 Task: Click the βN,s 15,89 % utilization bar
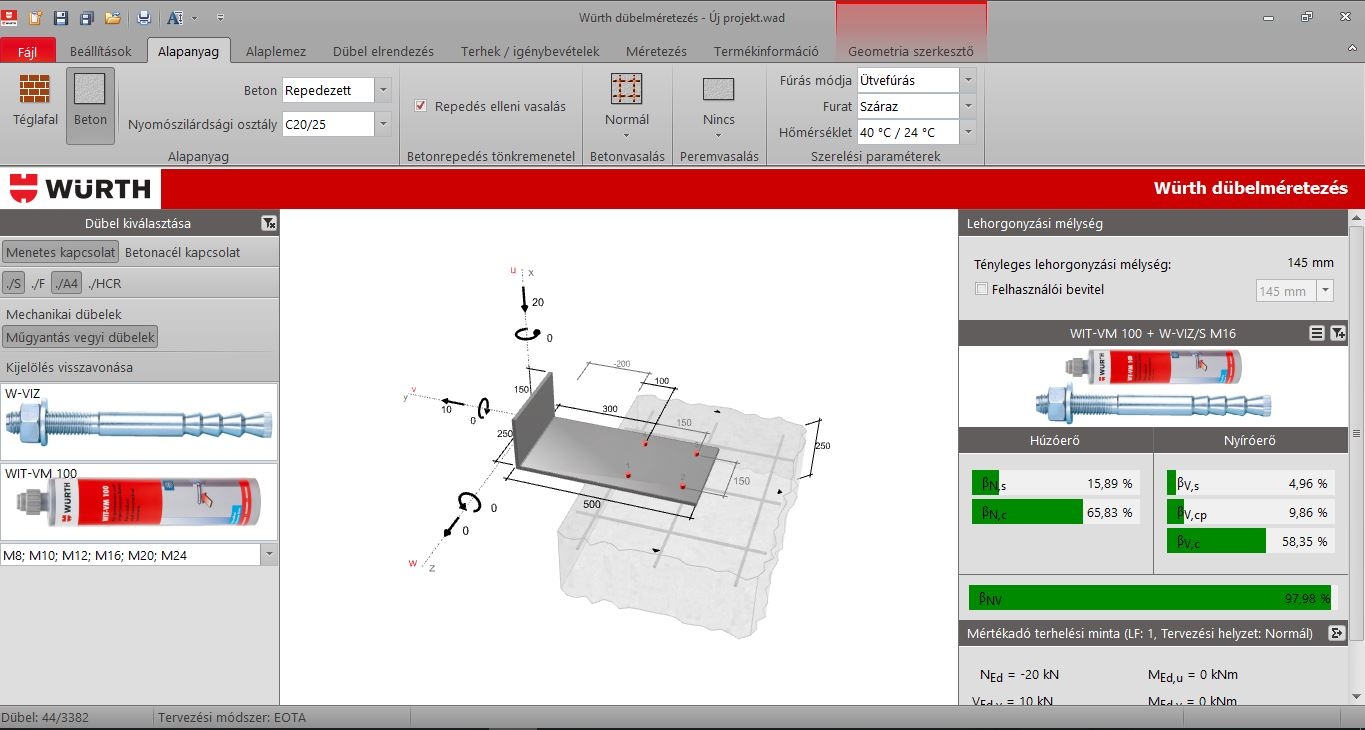pyautogui.click(x=1055, y=483)
